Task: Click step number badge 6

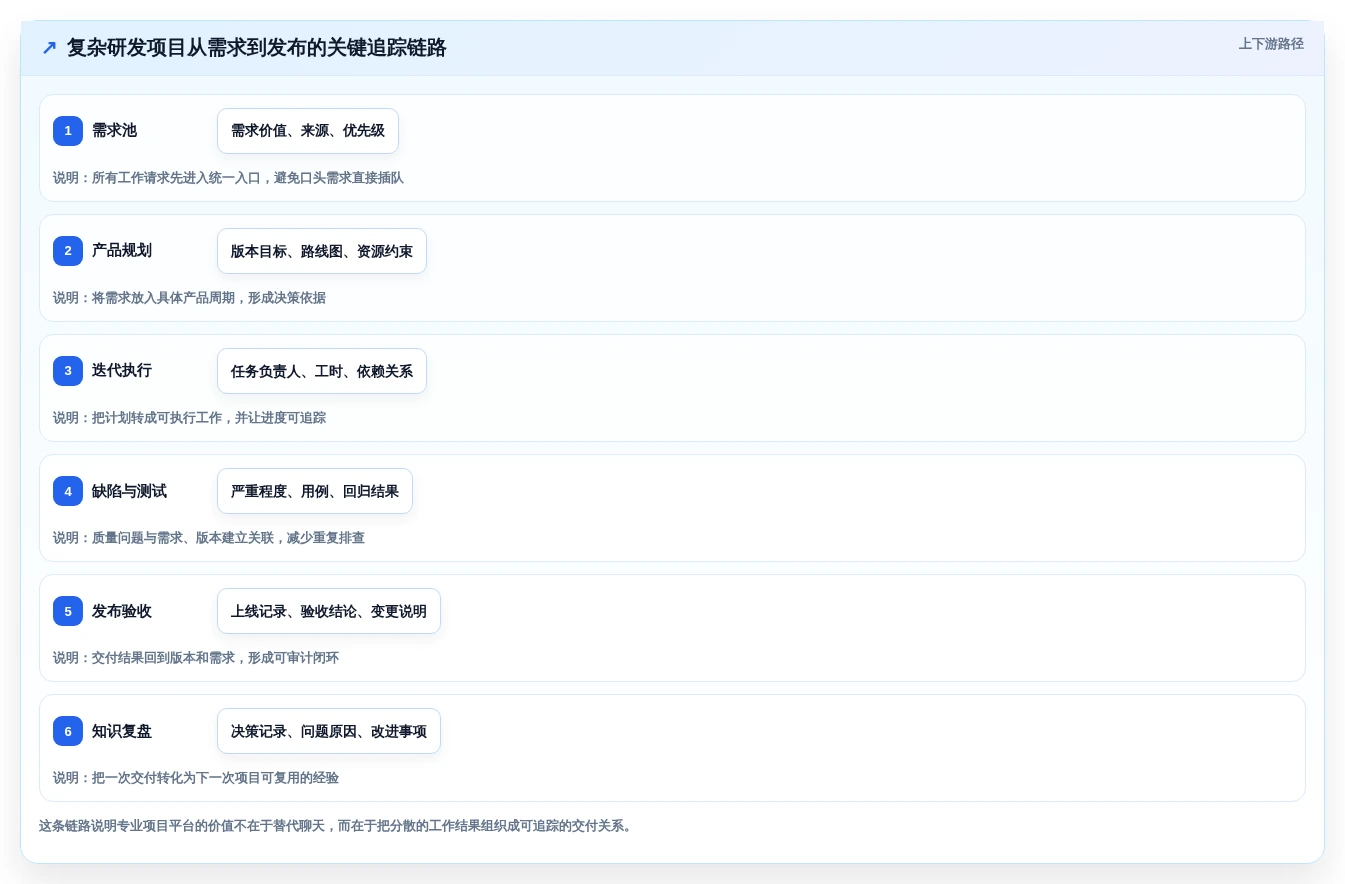Action: coord(68,731)
